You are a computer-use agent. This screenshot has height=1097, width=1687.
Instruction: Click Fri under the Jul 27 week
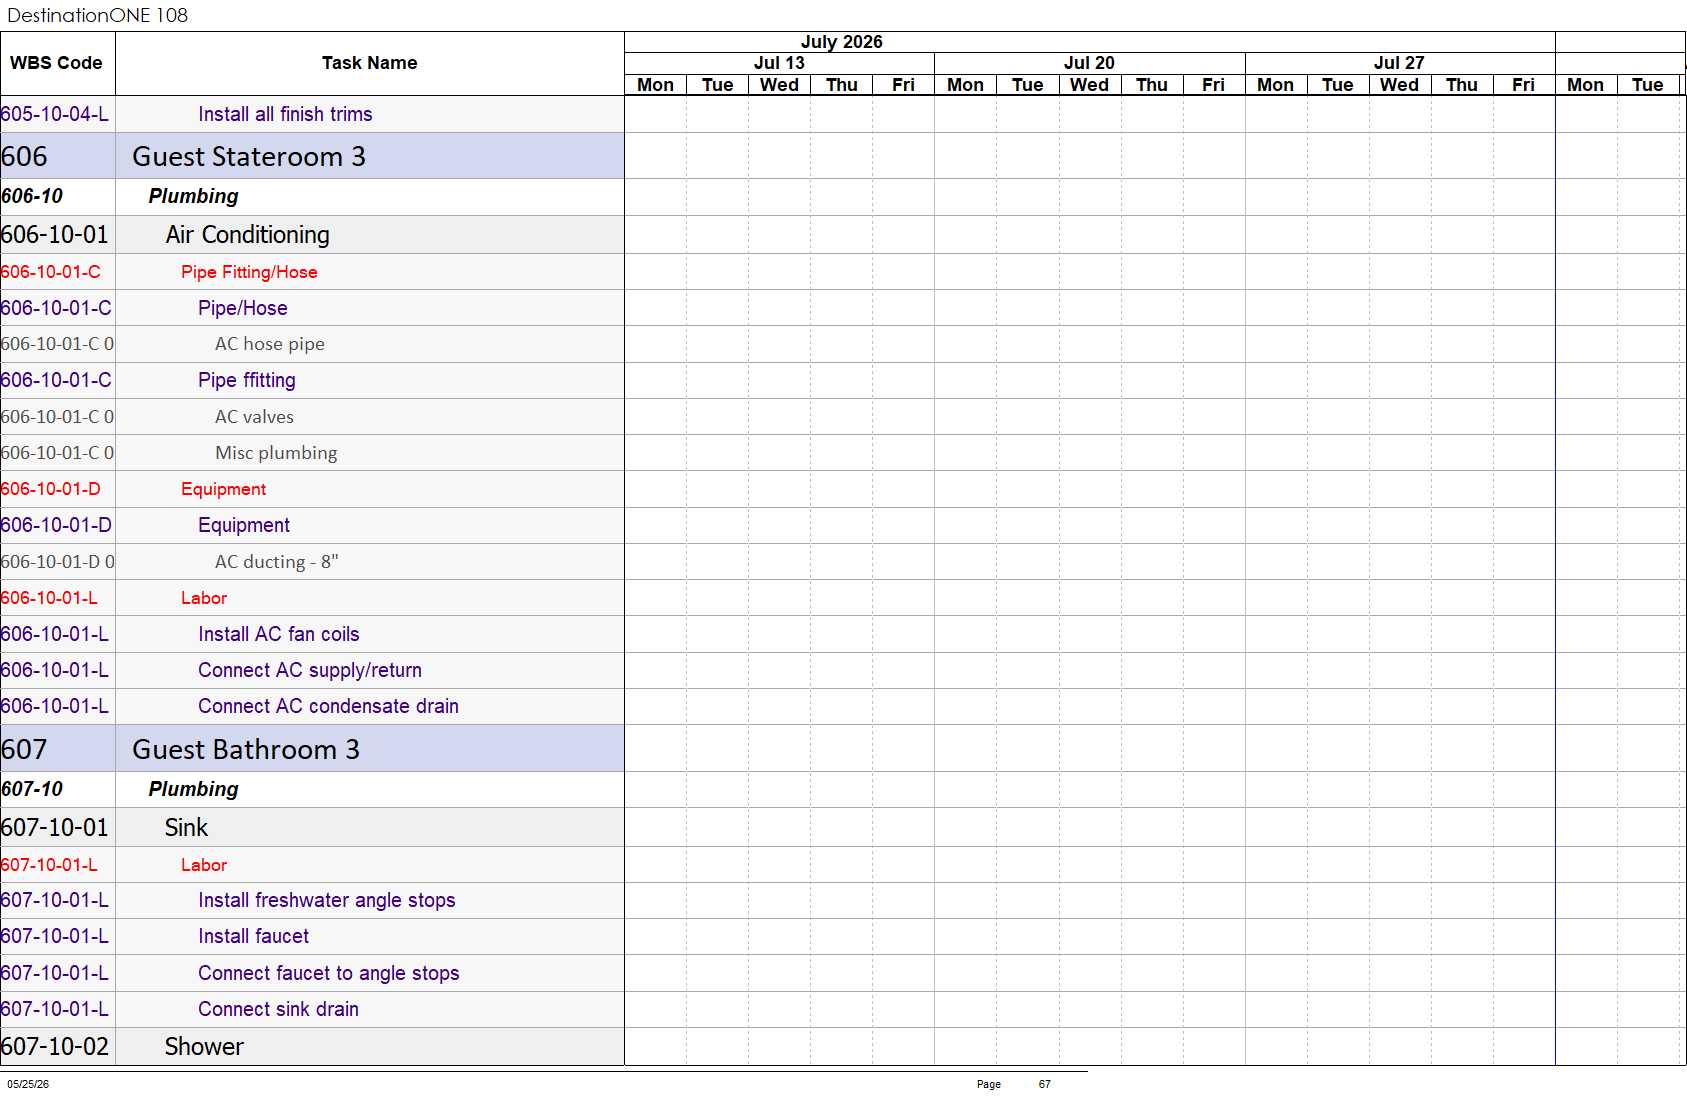1523,85
